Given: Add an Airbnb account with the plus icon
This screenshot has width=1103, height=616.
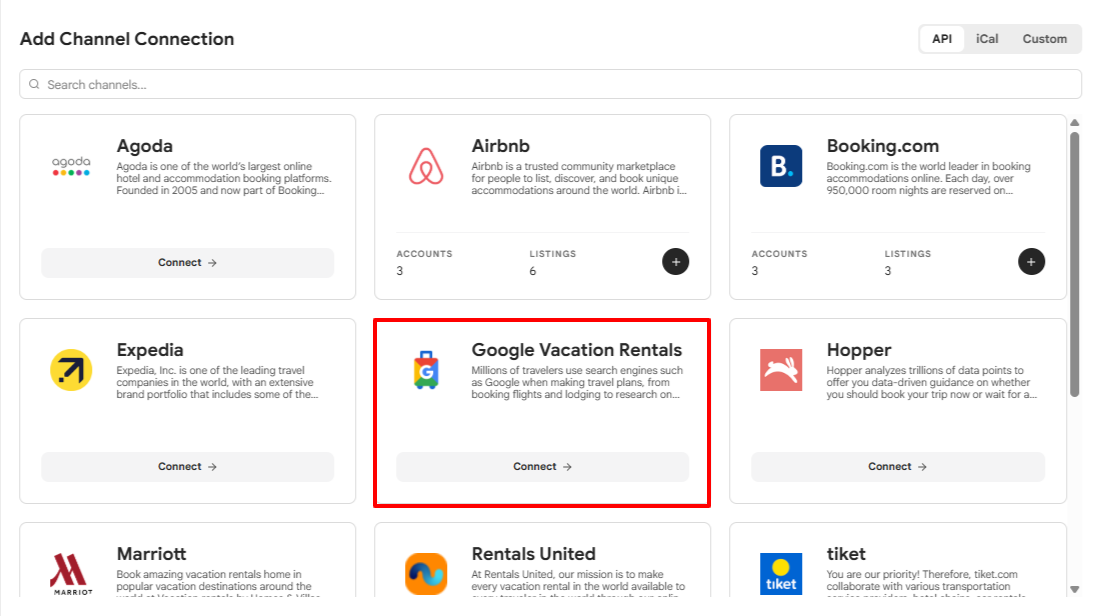Looking at the screenshot, I should [x=675, y=262].
